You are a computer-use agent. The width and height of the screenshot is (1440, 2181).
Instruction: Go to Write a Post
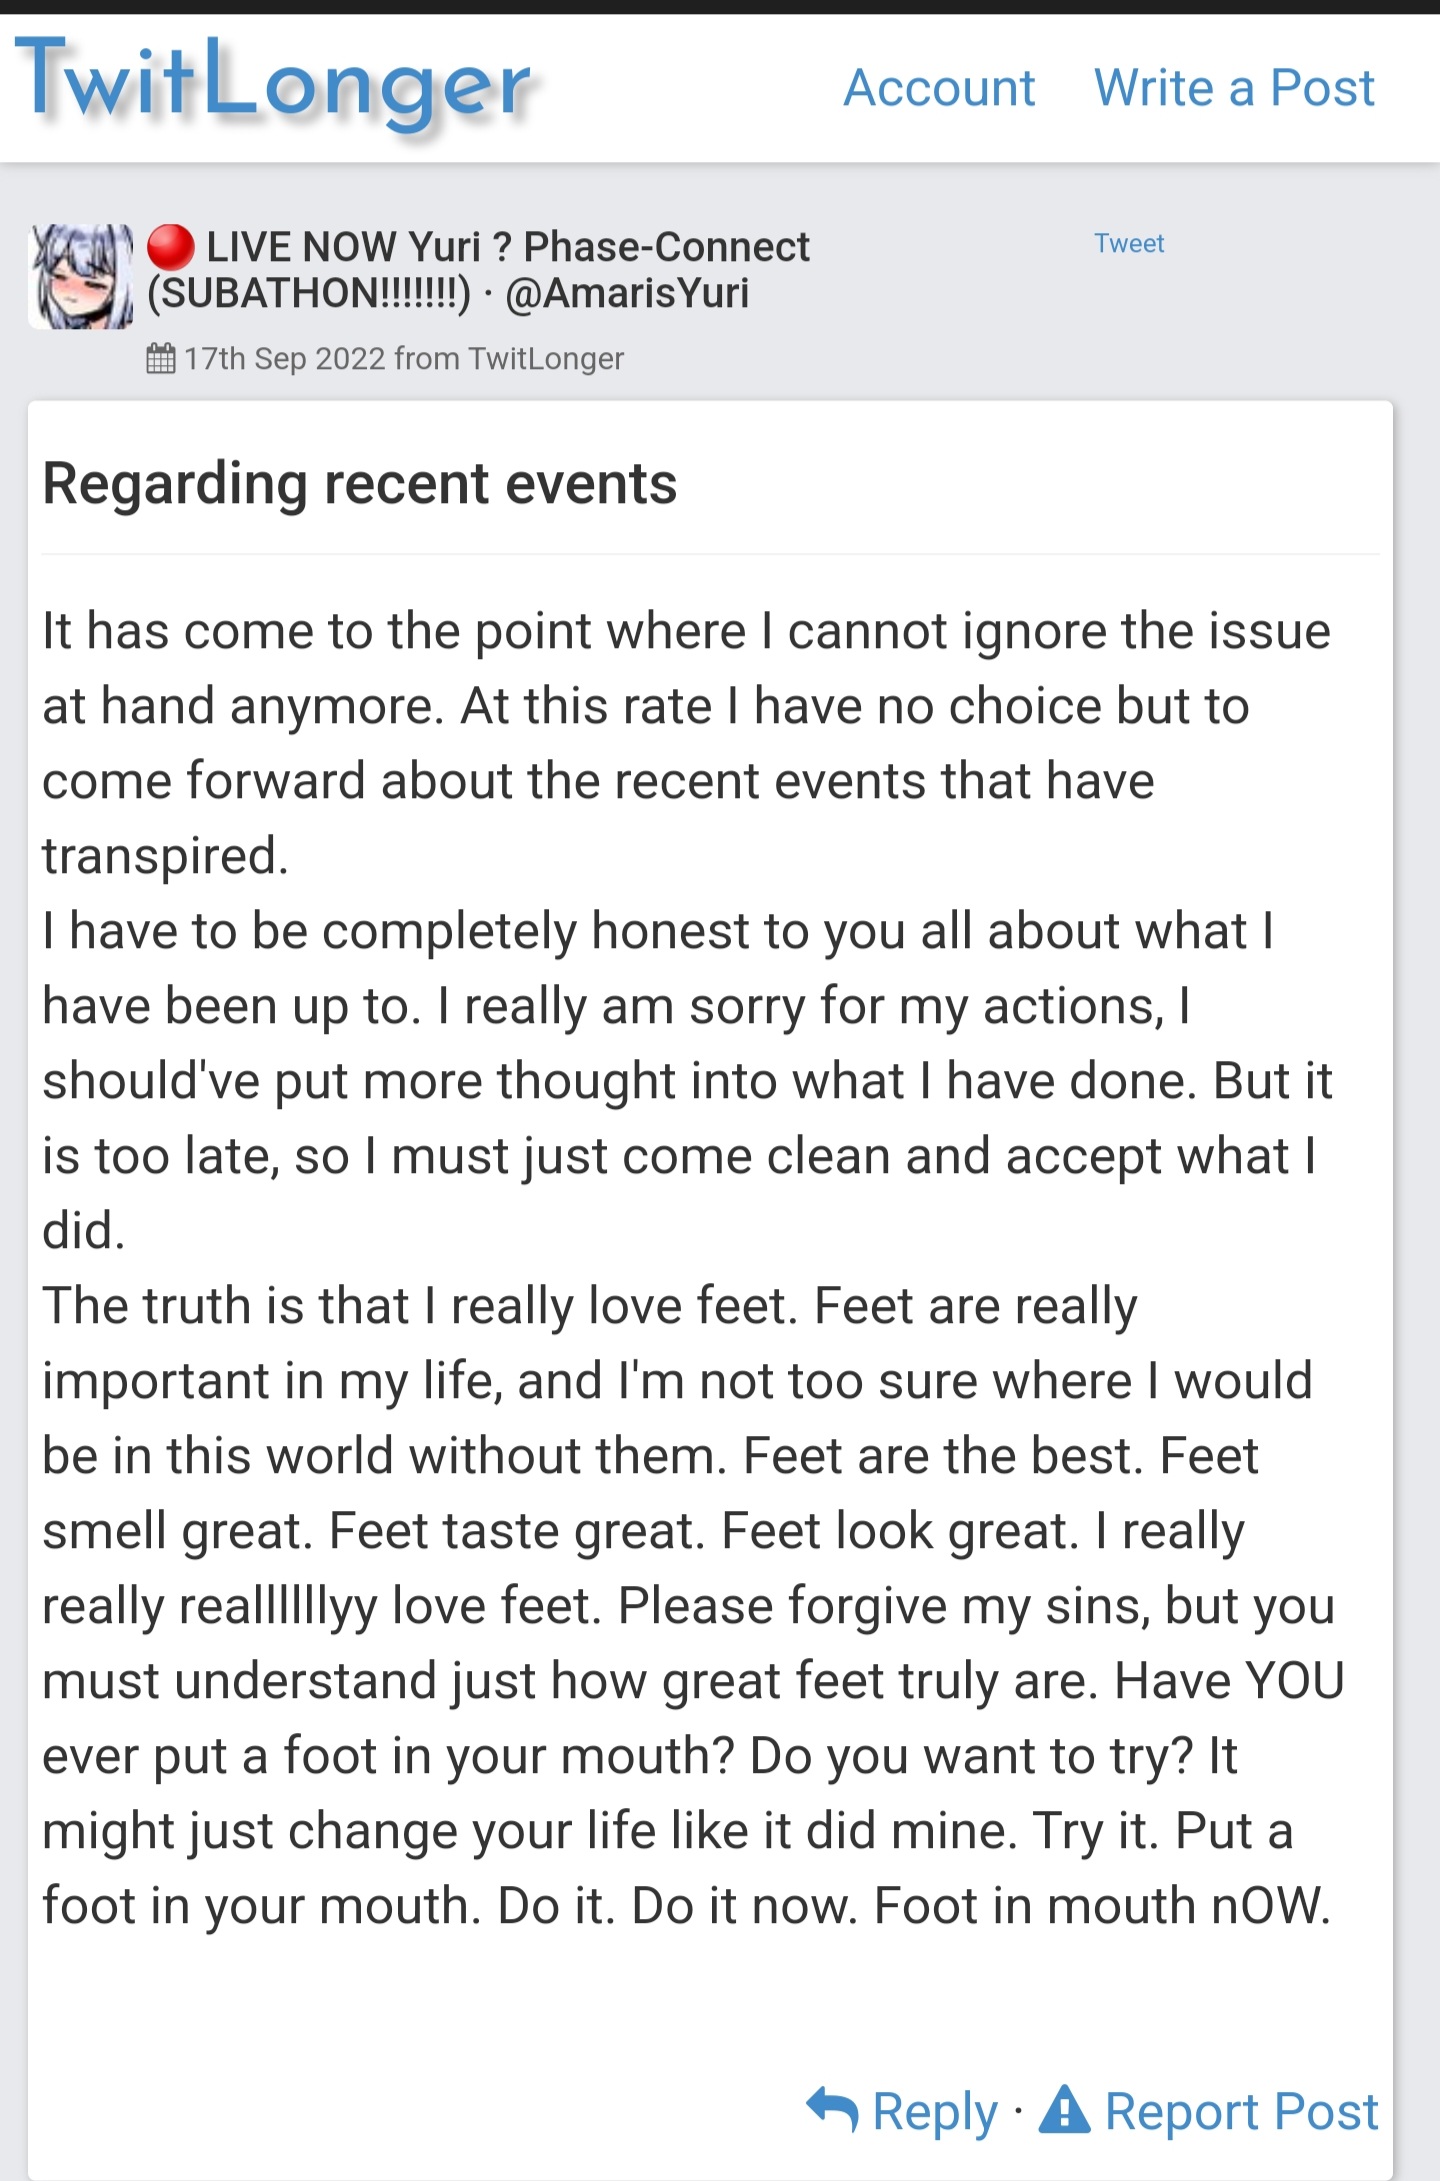click(x=1234, y=88)
